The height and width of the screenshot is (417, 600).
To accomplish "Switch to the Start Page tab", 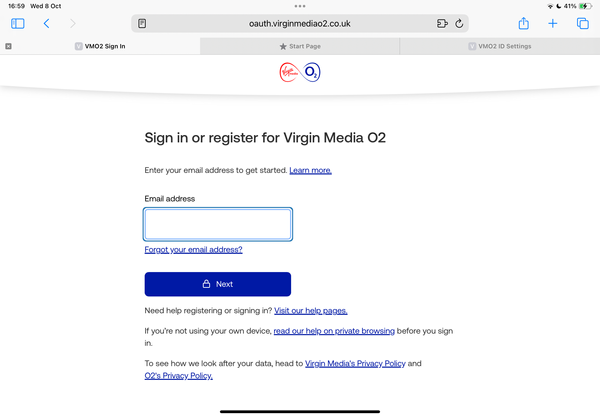I will point(298,46).
